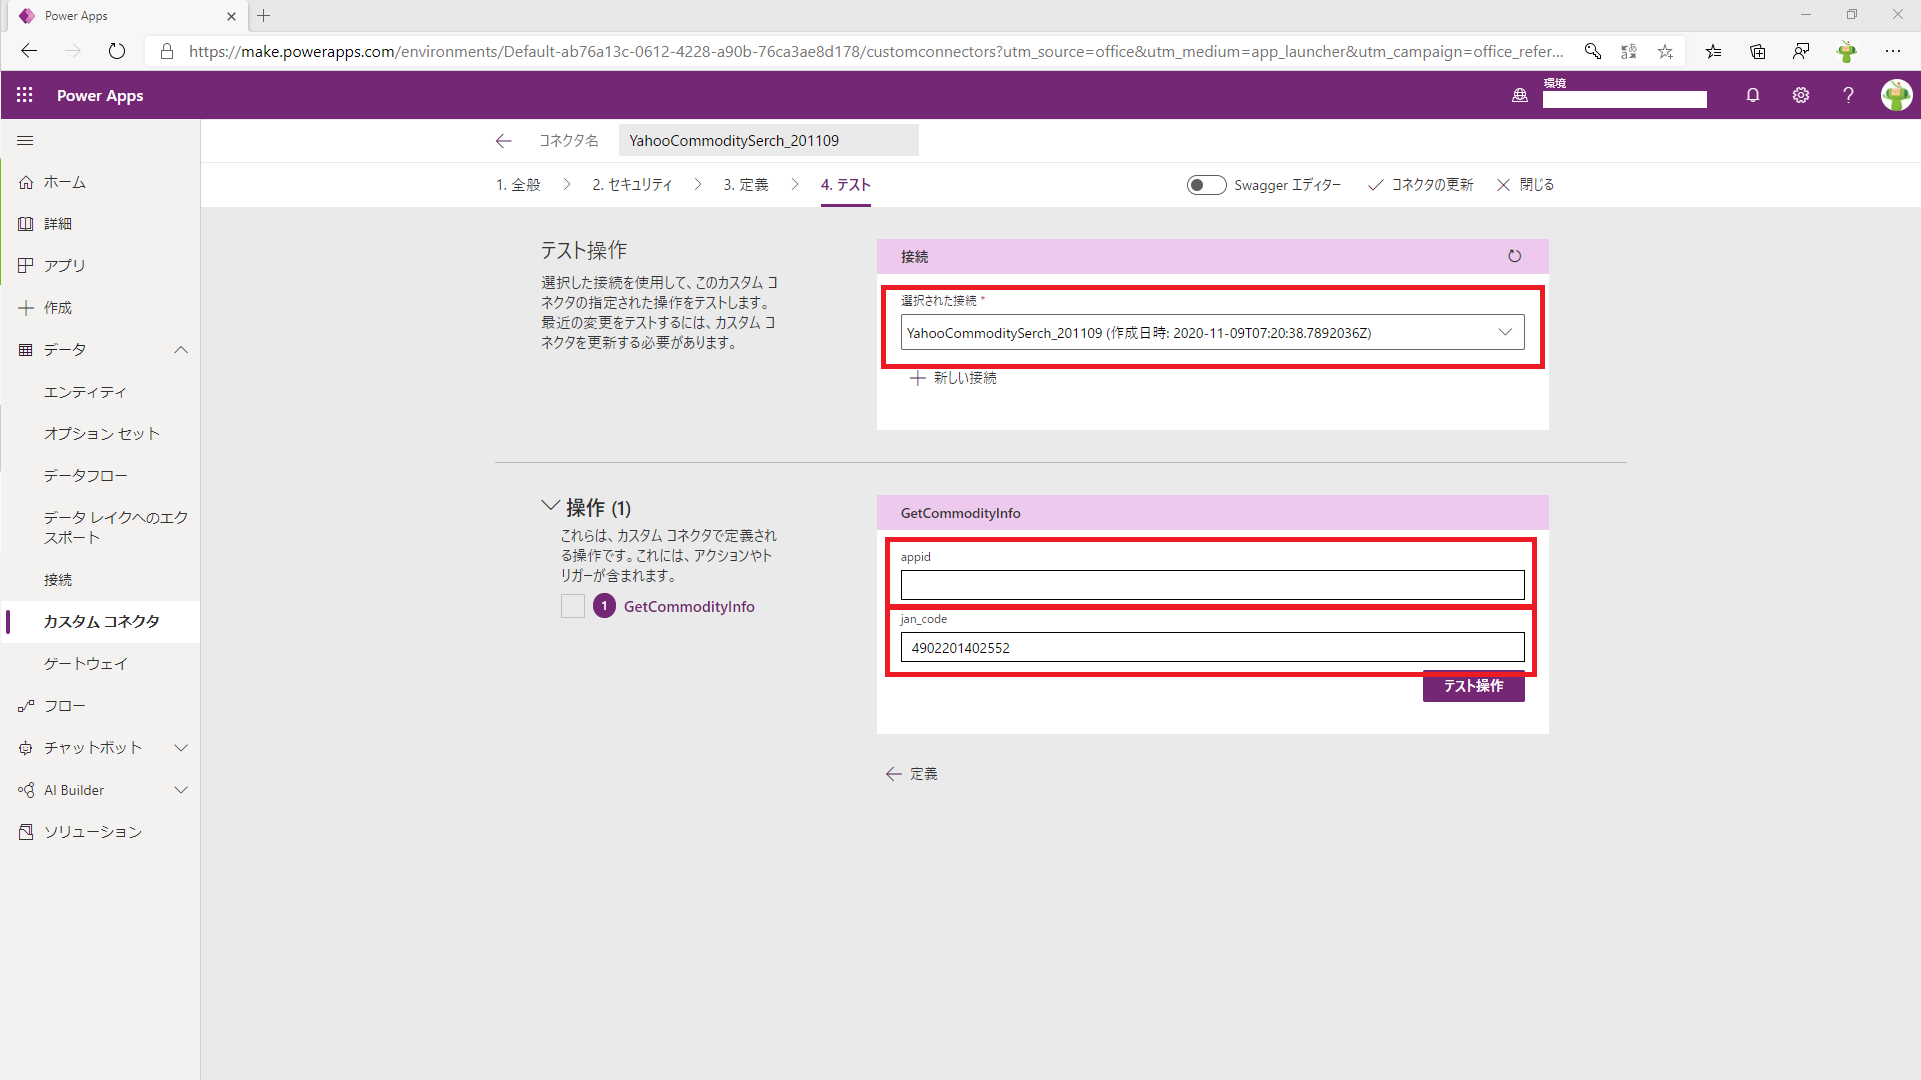1921x1080 pixels.
Task: Collapse the left navigation hamburger menu
Action: pyautogui.click(x=26, y=141)
